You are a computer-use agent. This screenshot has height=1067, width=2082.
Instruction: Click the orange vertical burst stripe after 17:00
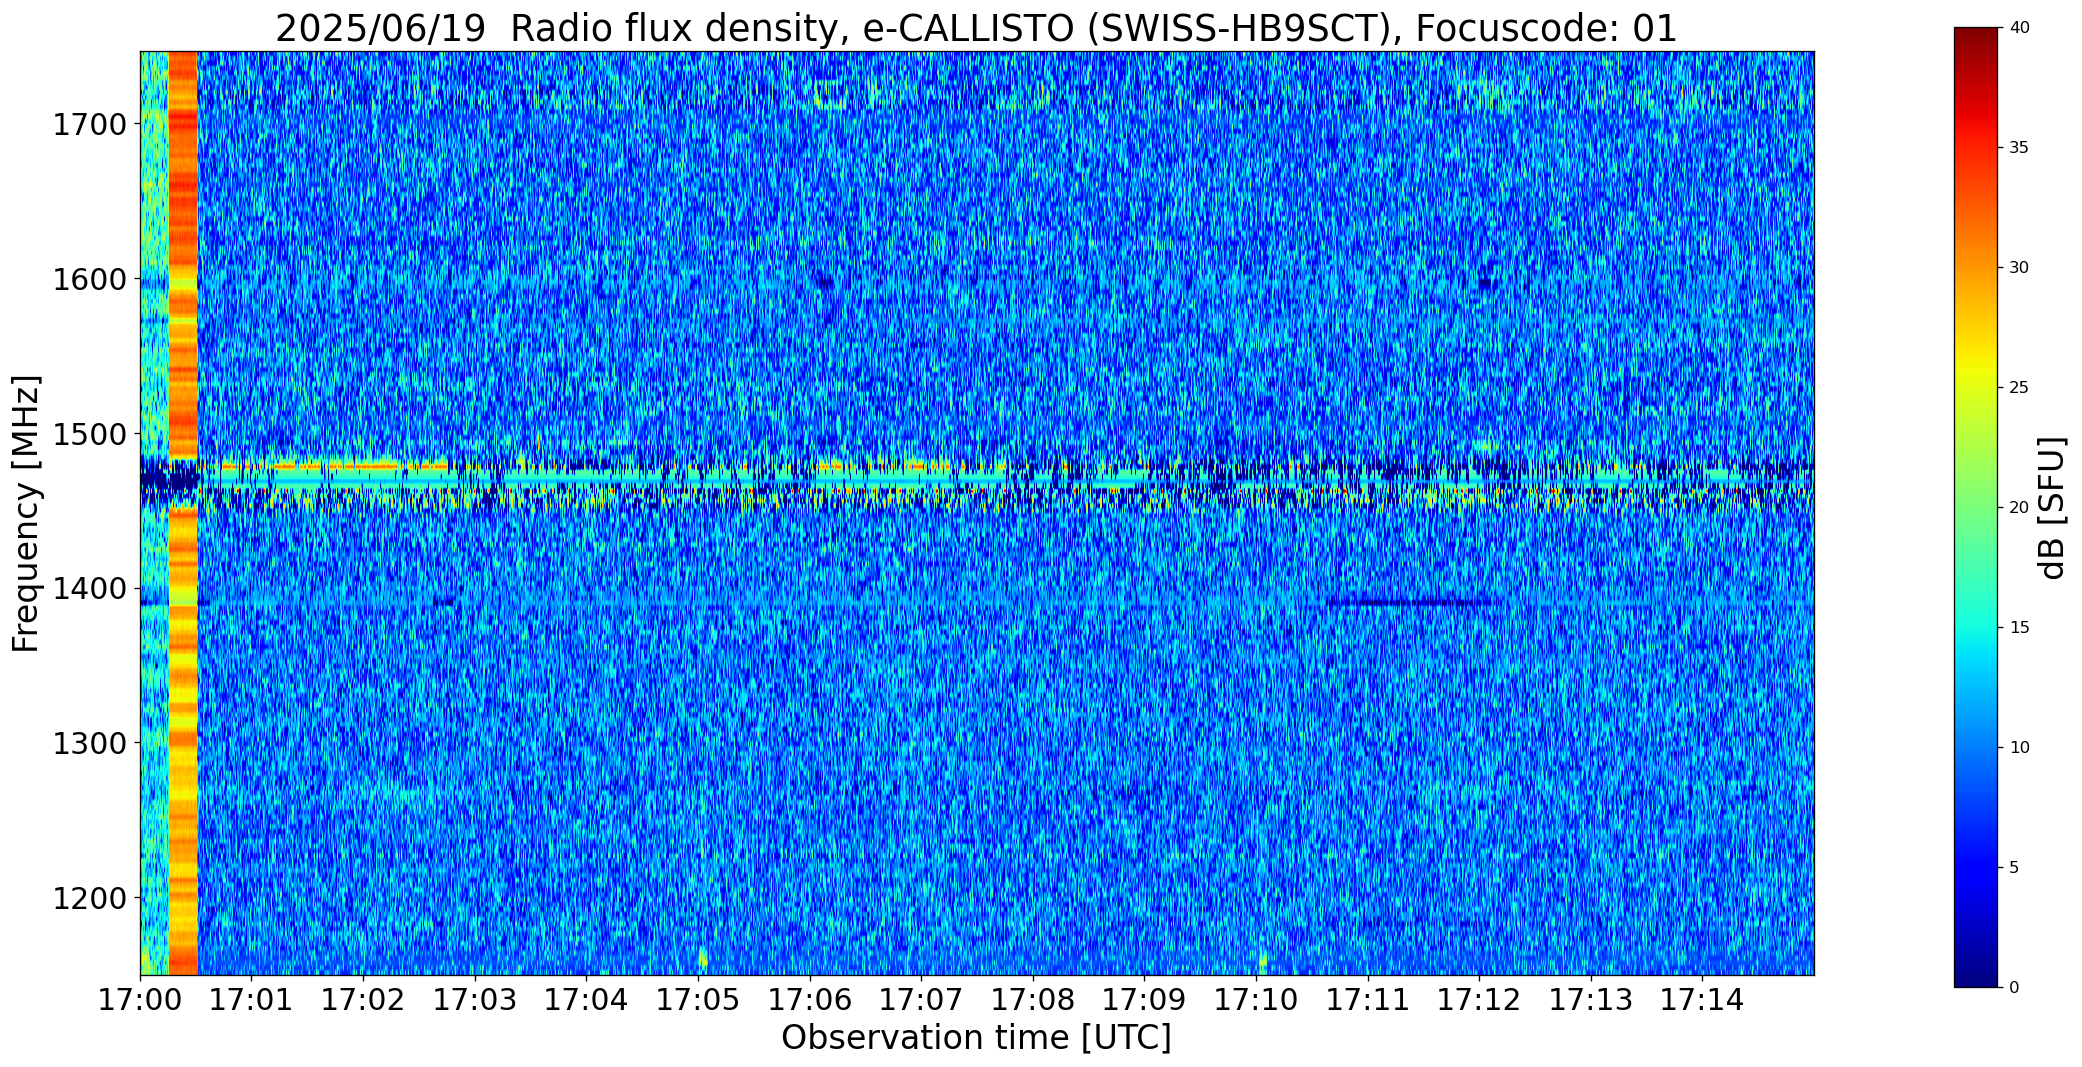click(183, 513)
